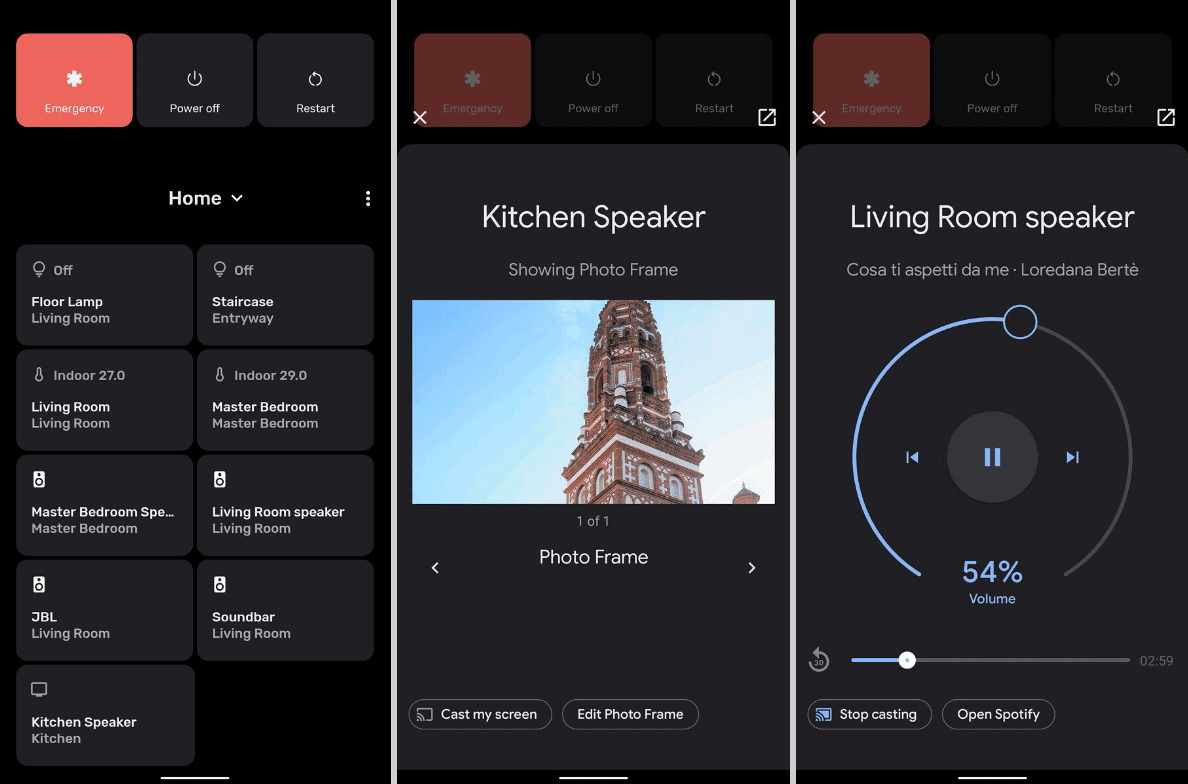
Task: Open Kitchen Speaker in external app icon
Action: [x=767, y=117]
